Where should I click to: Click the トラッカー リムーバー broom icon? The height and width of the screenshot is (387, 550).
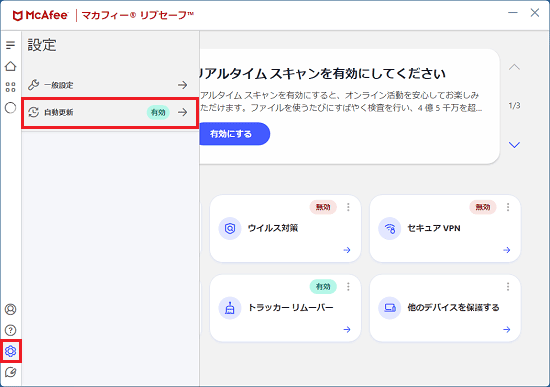tap(230, 308)
